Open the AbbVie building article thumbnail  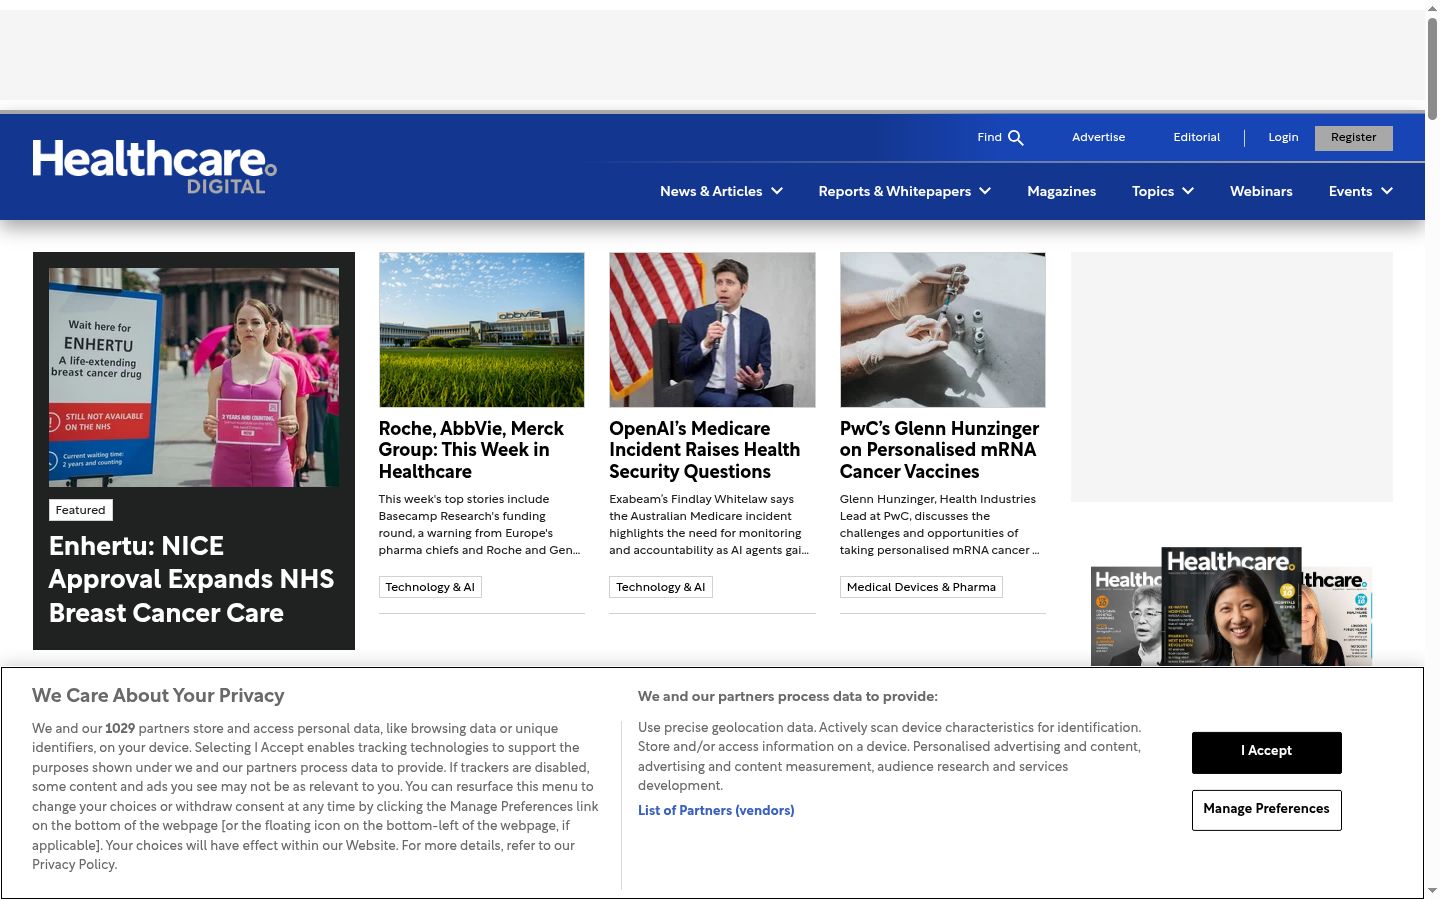tap(482, 330)
